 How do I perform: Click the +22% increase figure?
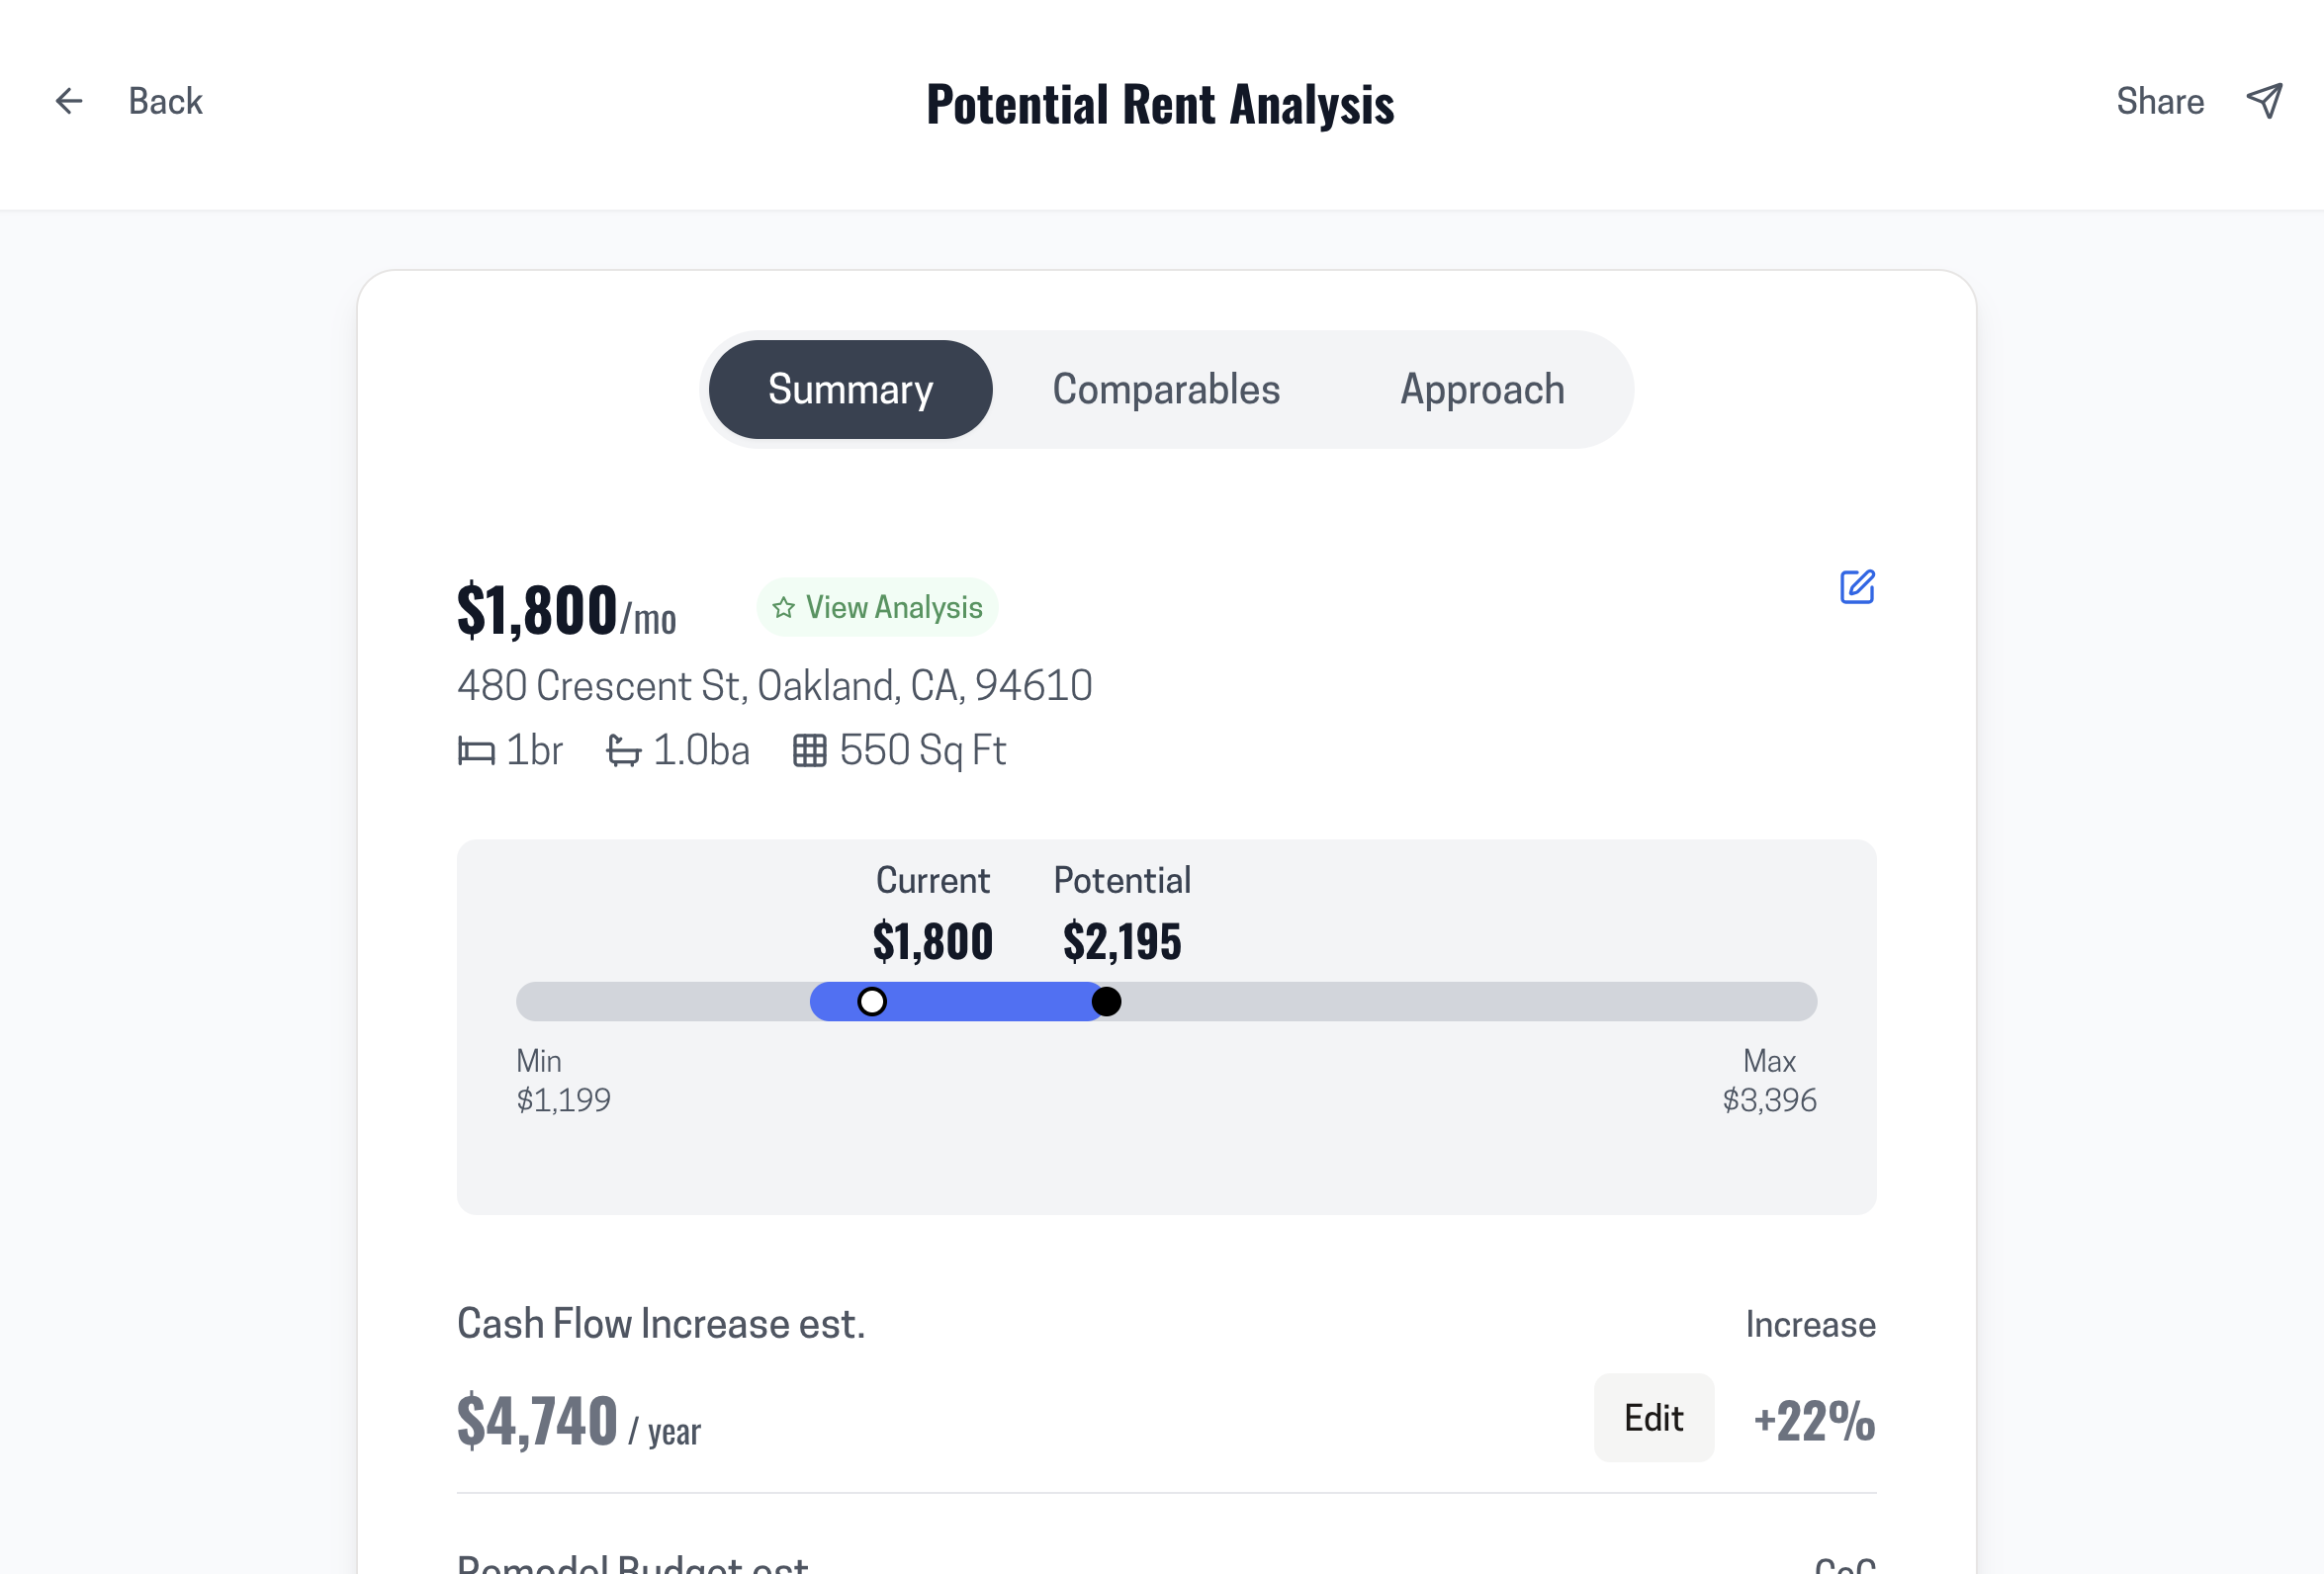[1814, 1421]
